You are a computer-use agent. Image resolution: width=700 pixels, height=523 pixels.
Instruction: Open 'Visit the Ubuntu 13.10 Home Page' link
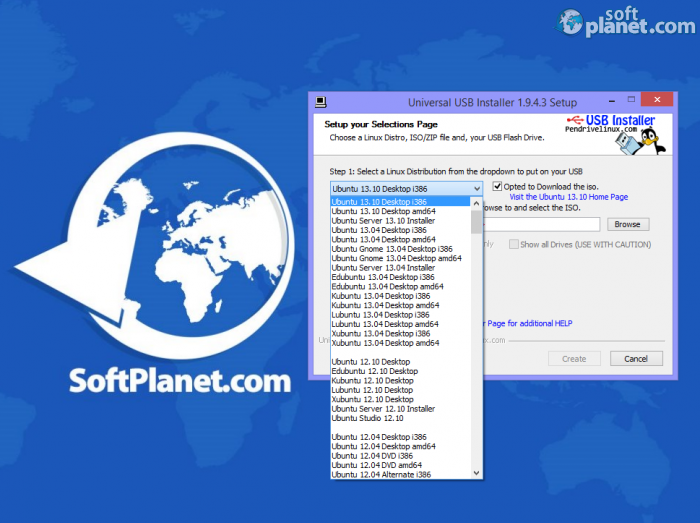568,197
